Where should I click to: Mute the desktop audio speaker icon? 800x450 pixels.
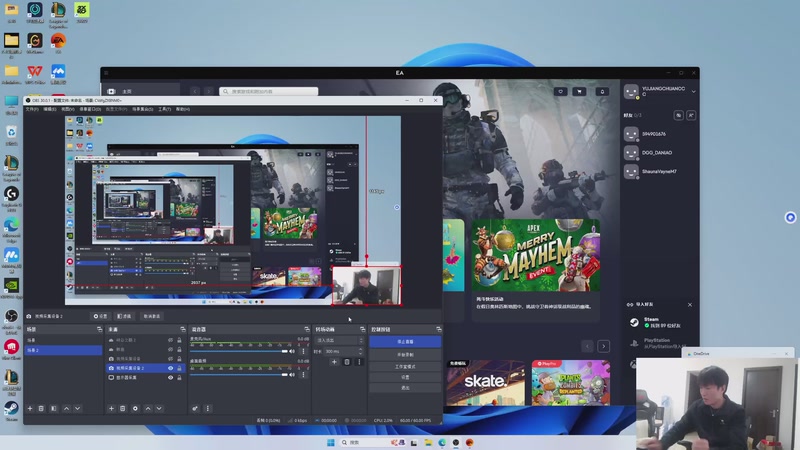point(292,374)
